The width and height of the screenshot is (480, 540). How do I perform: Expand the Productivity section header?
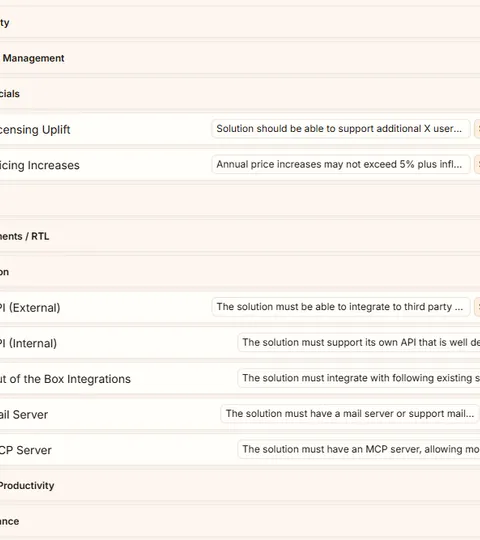click(x=240, y=486)
